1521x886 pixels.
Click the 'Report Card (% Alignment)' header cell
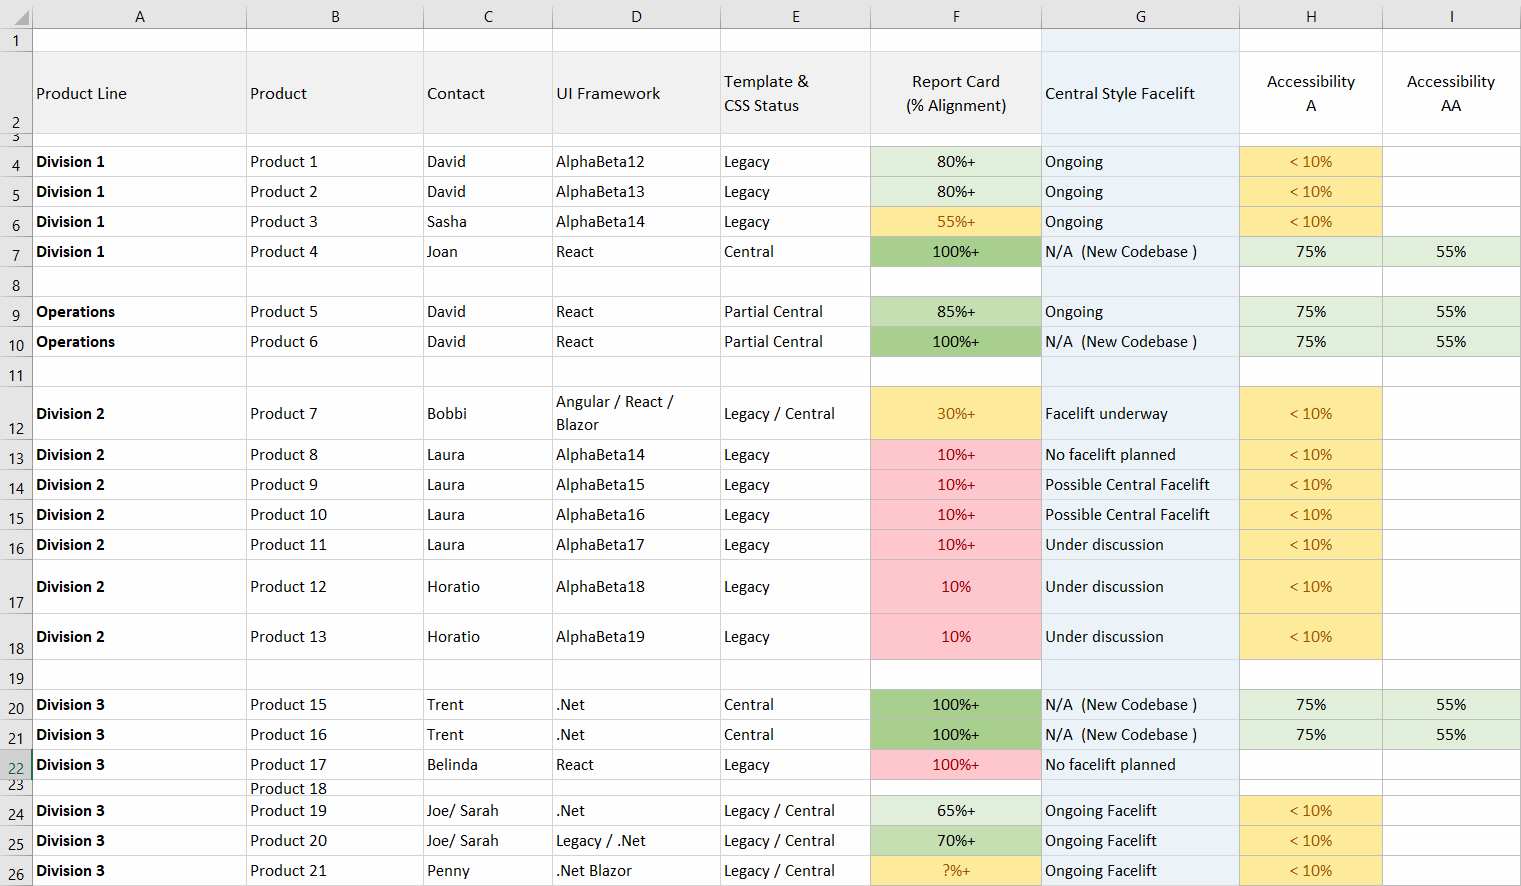pyautogui.click(x=956, y=93)
